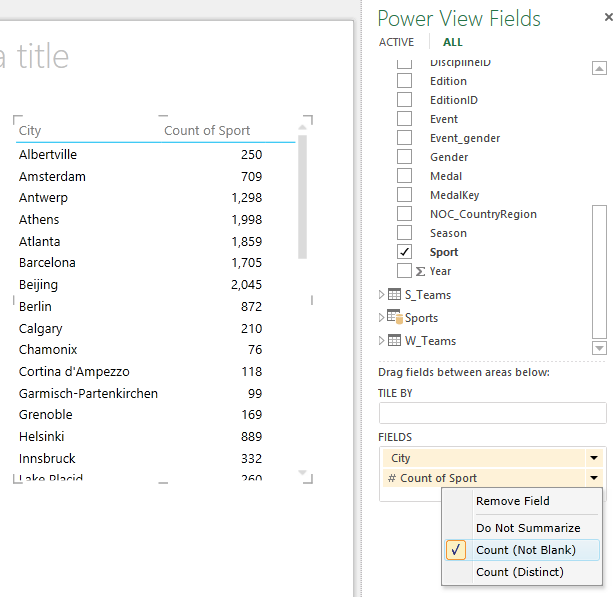The width and height of the screenshot is (615, 597).
Task: Click the sigma icon next to Year
Action: tap(420, 271)
